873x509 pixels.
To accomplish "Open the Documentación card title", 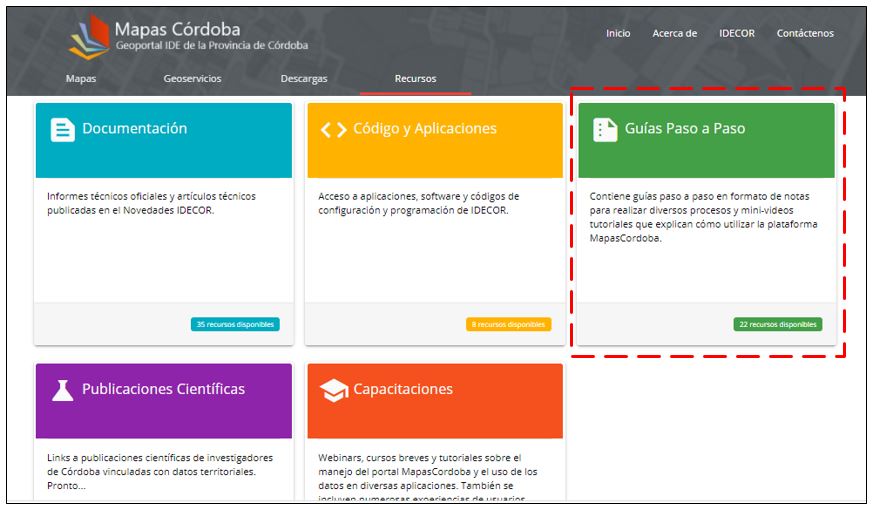I will [x=135, y=129].
